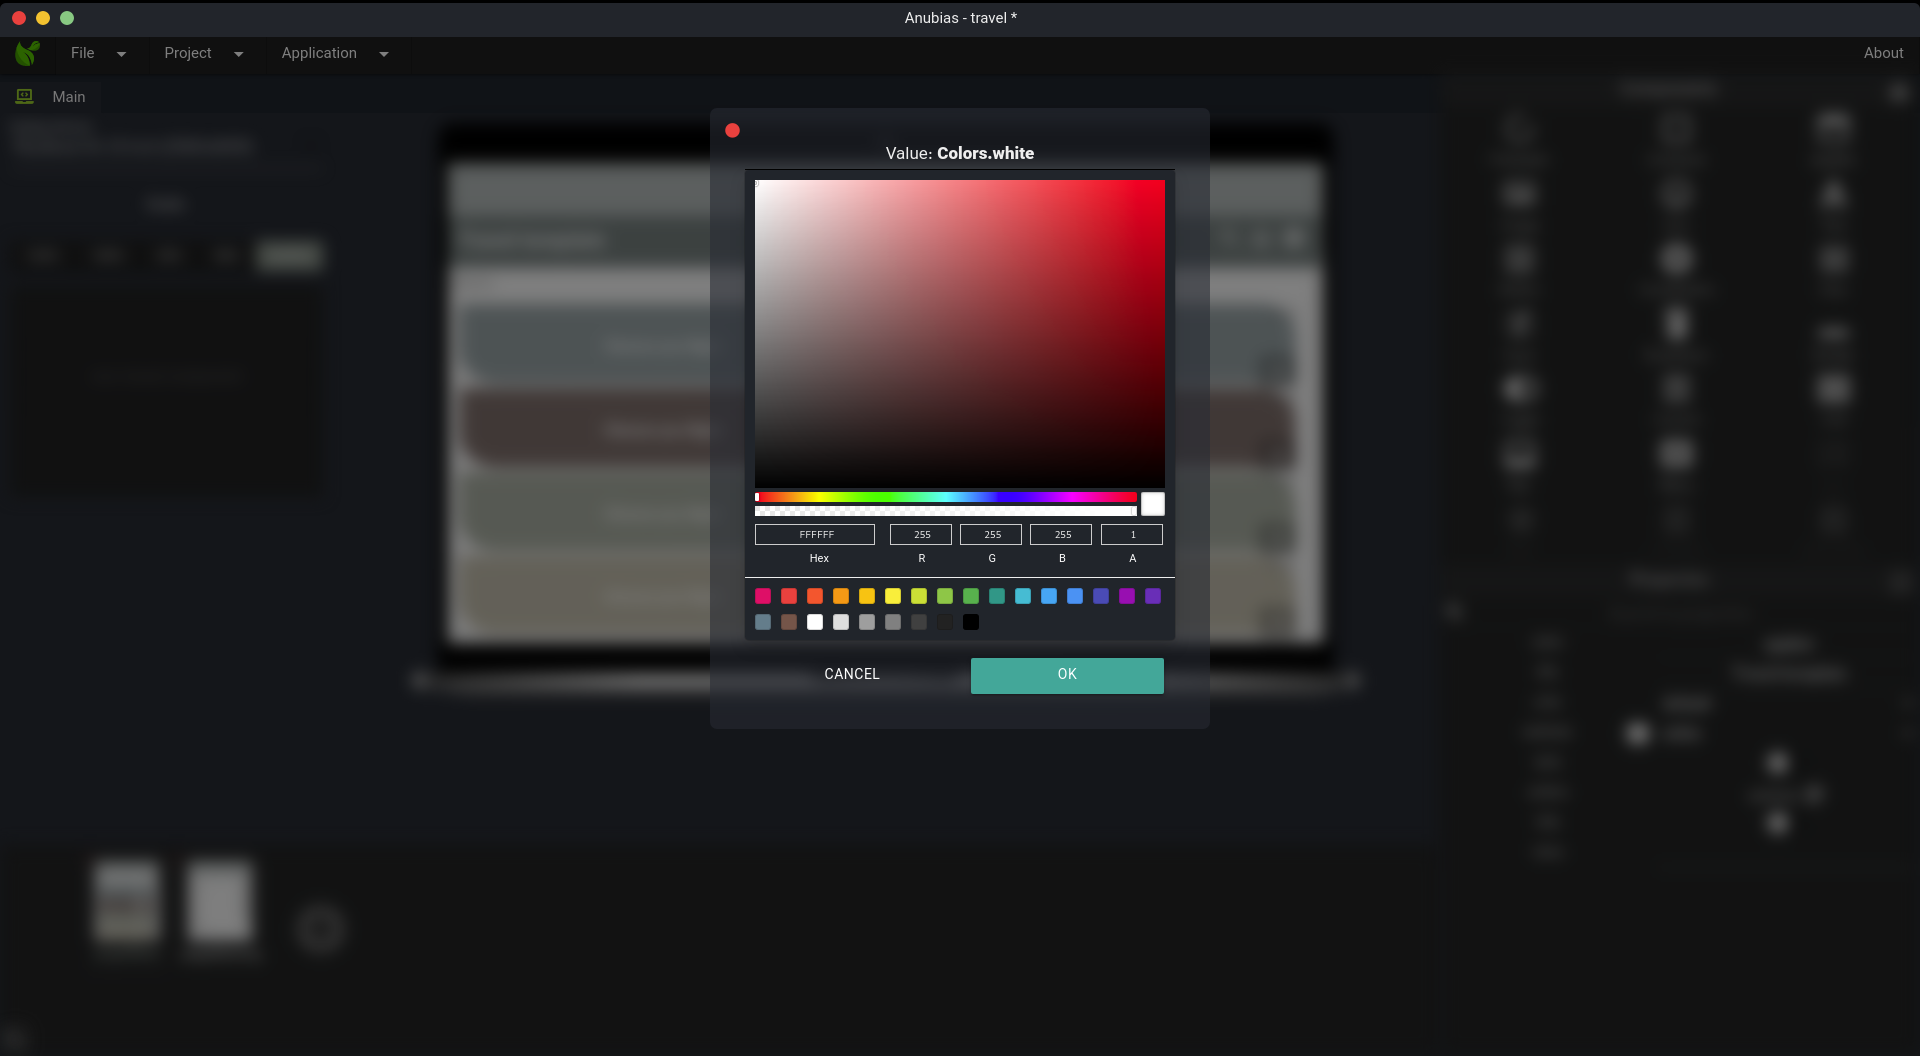The image size is (1920, 1056).
Task: Expand the File menu dropdown arrow
Action: [121, 54]
